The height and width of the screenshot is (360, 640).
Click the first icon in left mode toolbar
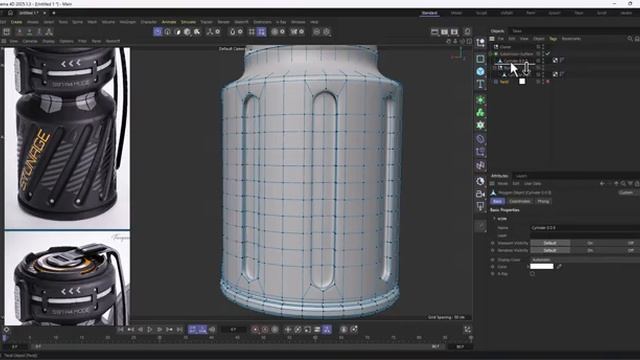7,32
